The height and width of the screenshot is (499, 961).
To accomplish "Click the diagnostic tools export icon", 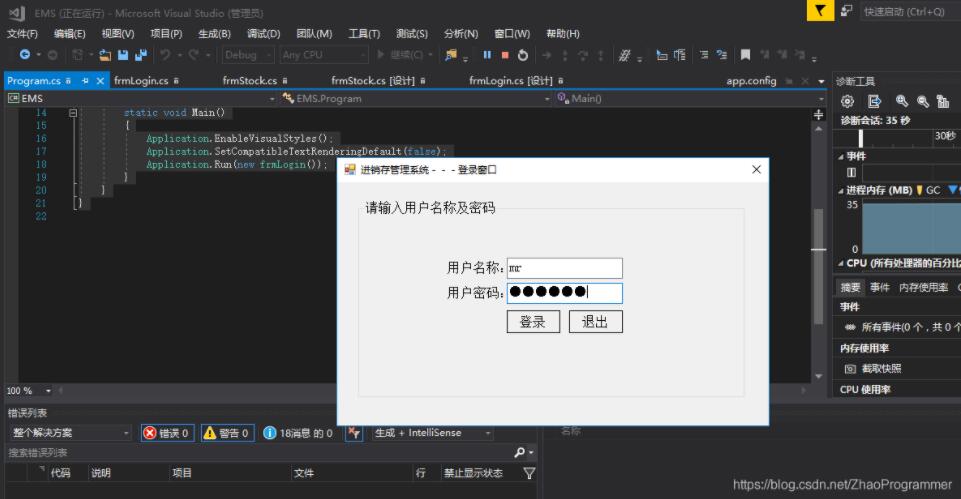I will click(x=875, y=101).
